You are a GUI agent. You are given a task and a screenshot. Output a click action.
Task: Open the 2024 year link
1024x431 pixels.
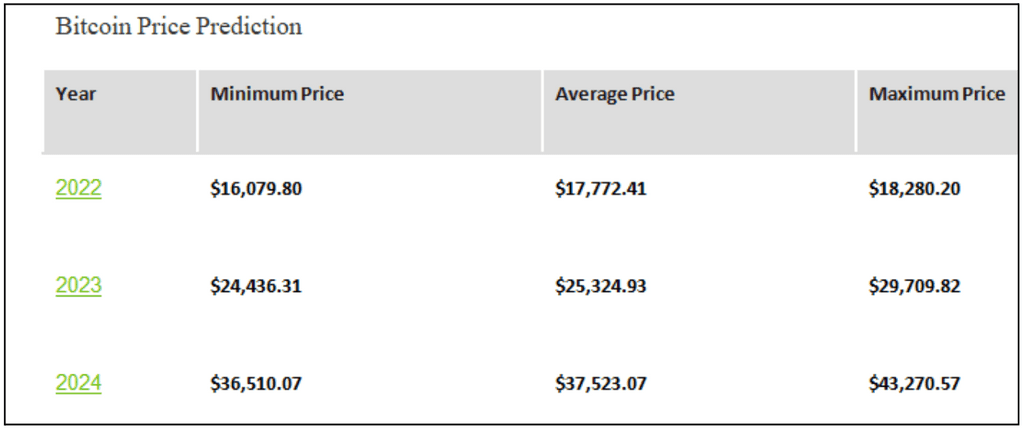coord(78,383)
